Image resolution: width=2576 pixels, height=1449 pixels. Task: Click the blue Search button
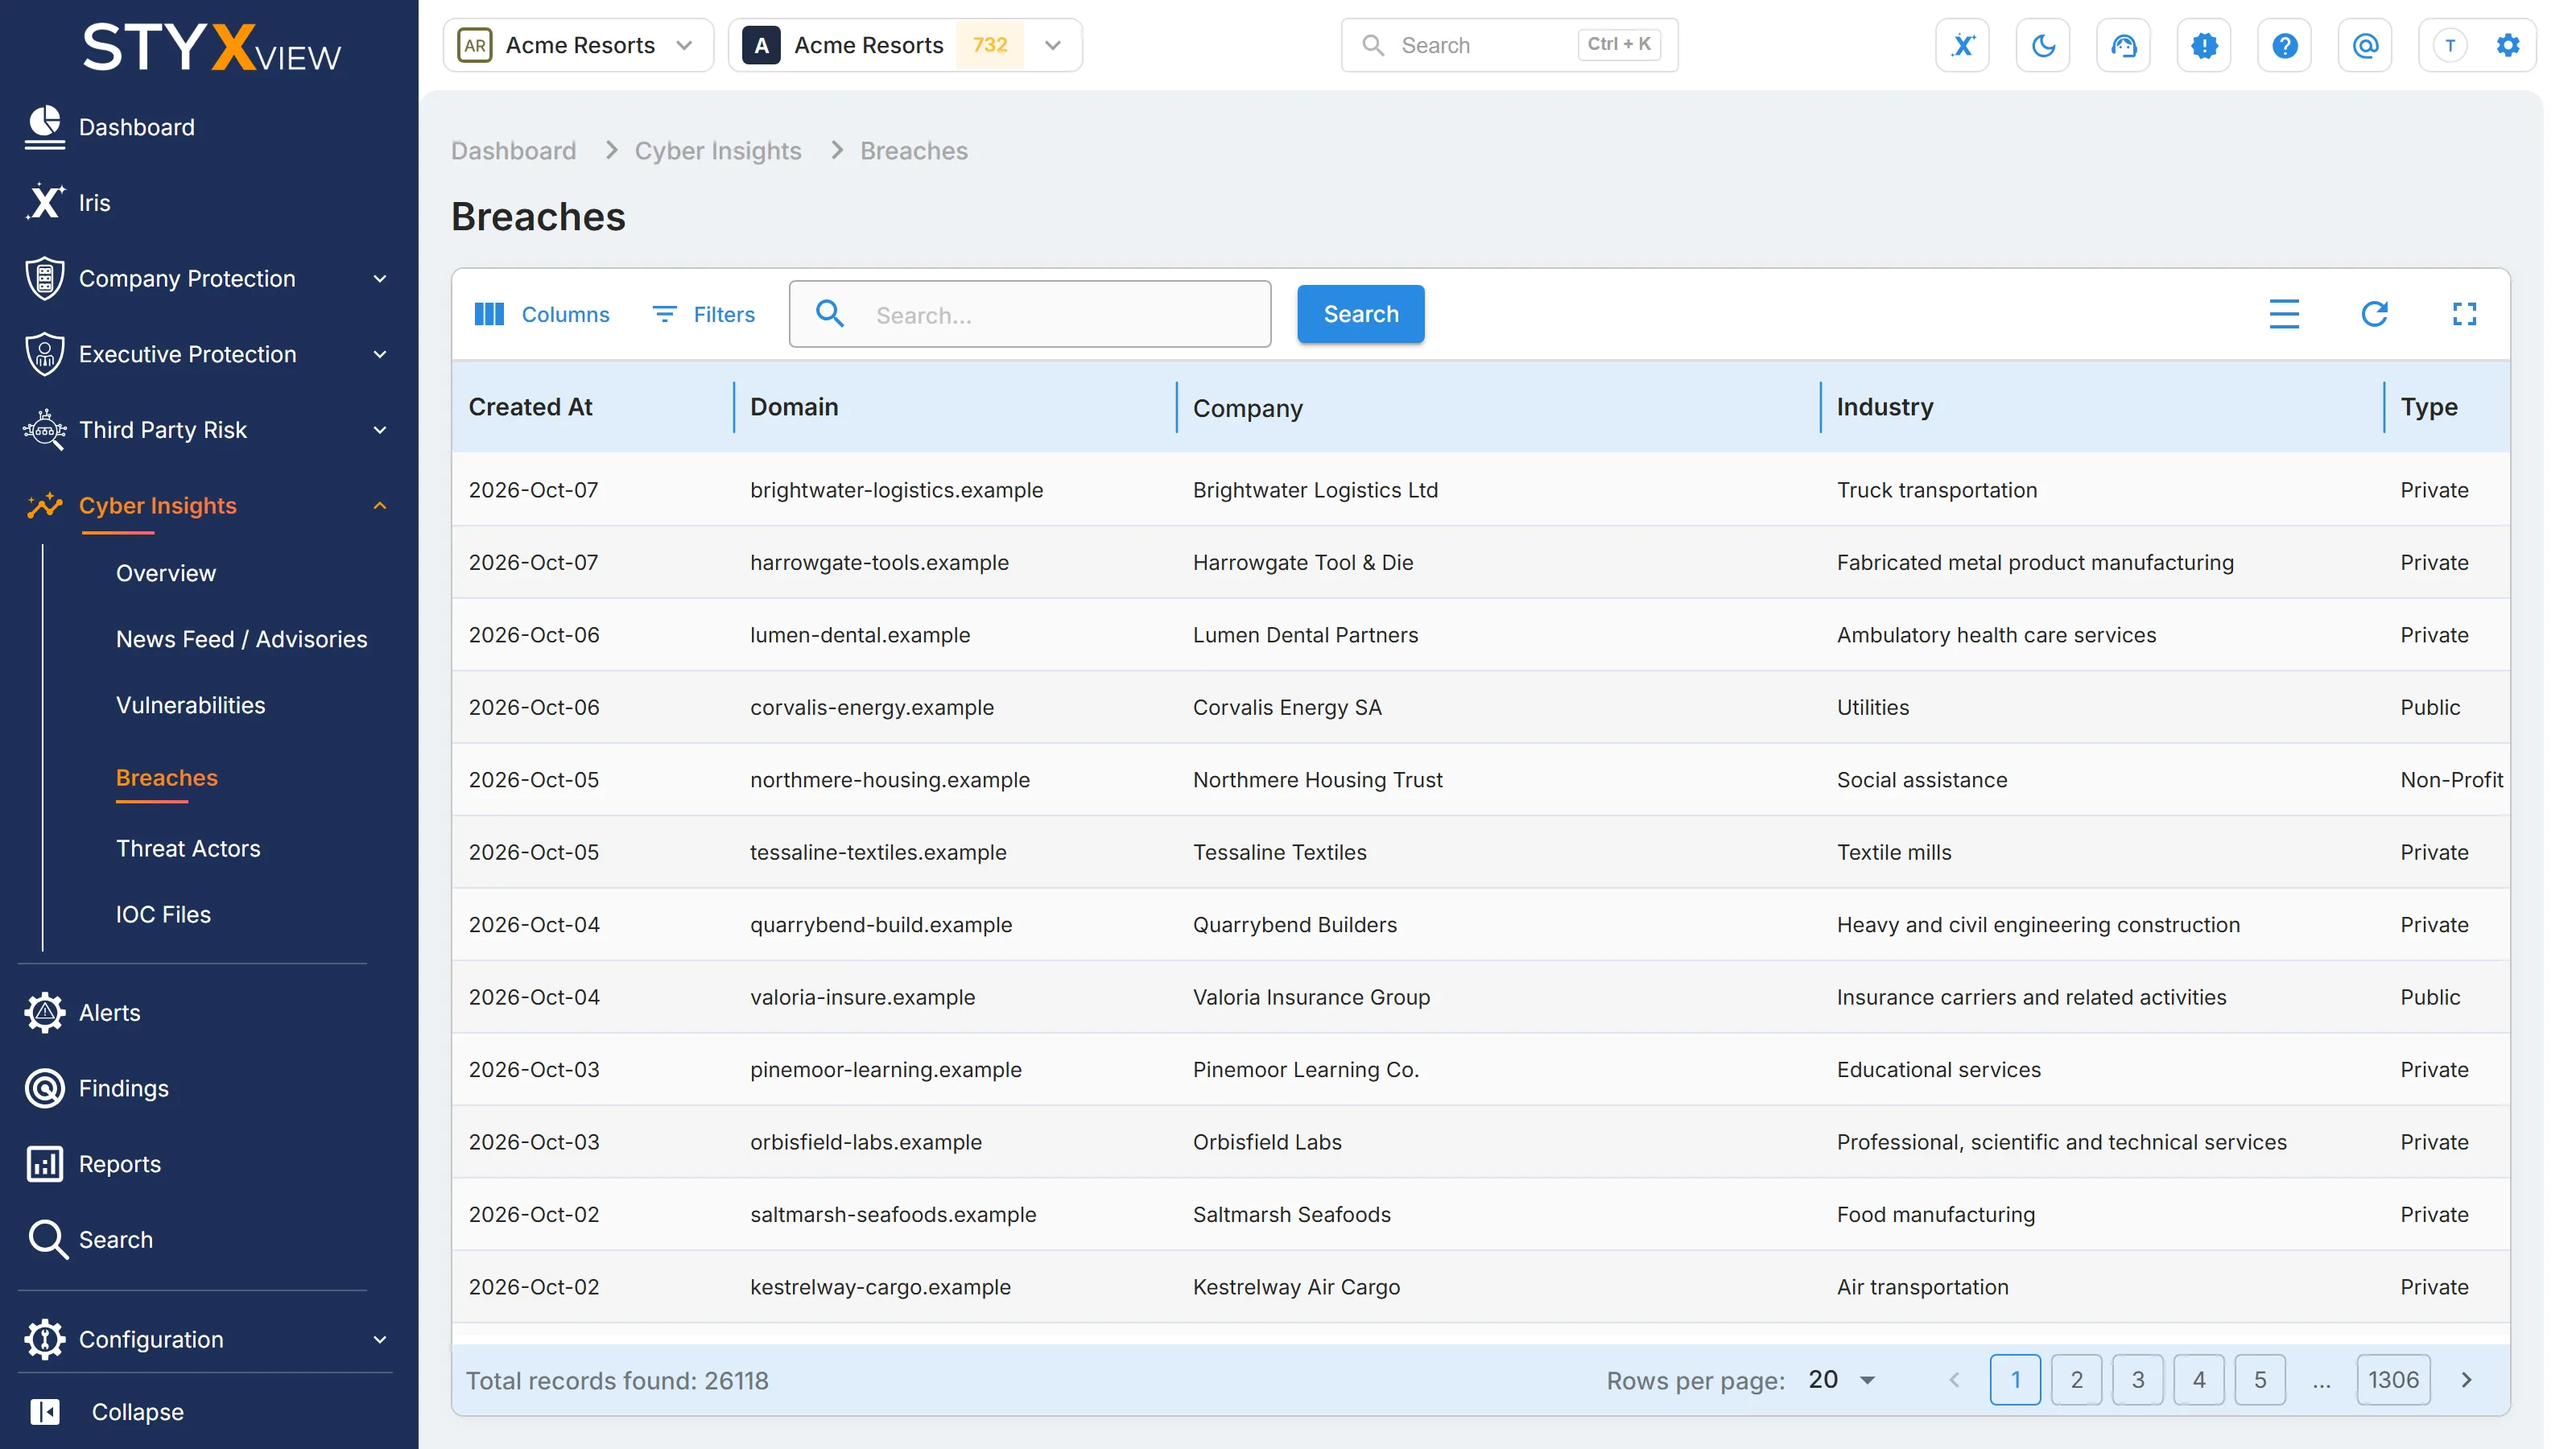tap(1360, 314)
